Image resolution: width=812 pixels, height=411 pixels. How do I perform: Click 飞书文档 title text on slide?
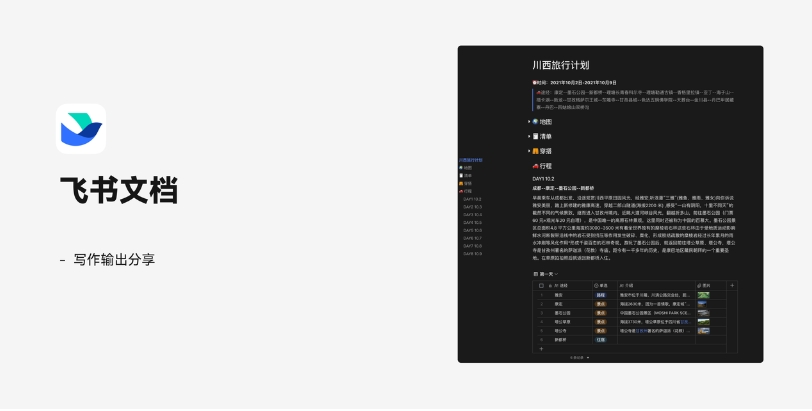click(x=119, y=190)
